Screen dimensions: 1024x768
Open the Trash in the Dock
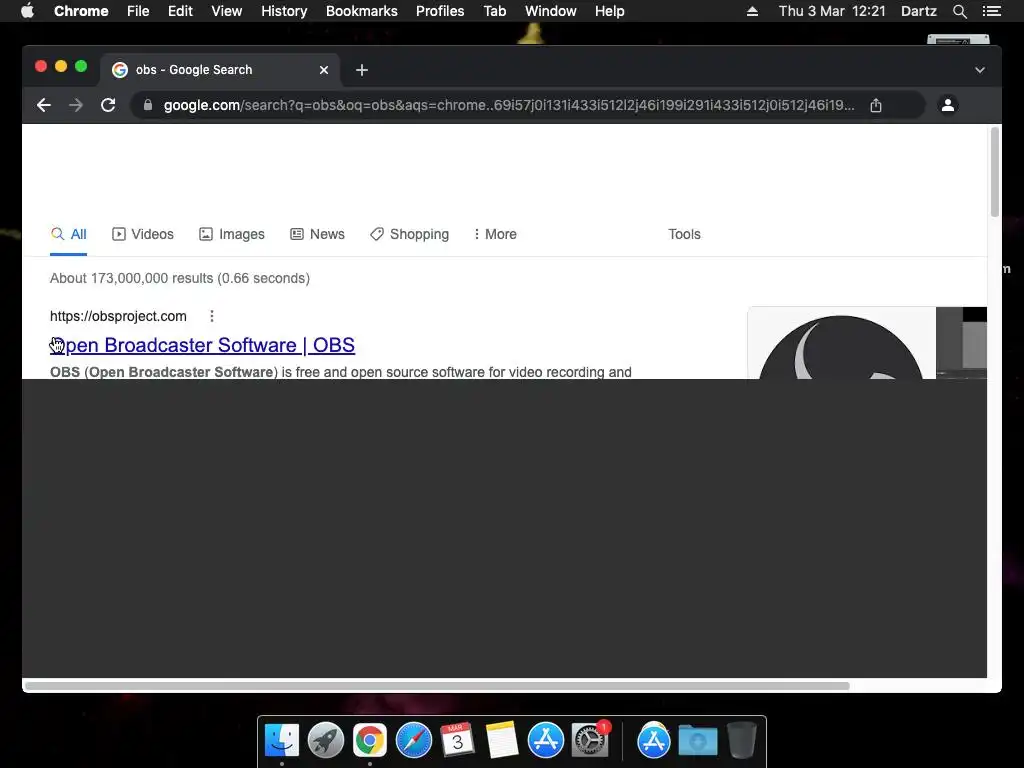click(x=741, y=740)
